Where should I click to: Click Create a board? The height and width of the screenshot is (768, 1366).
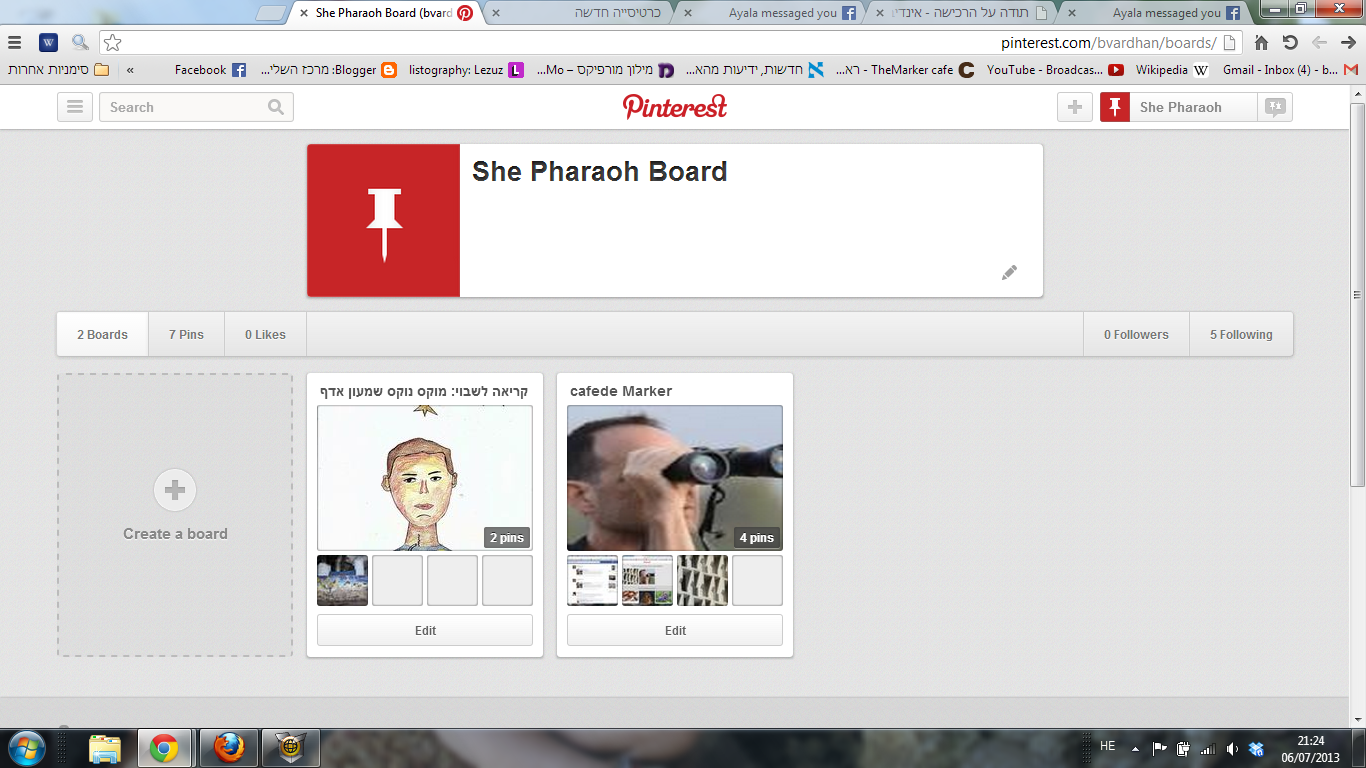[175, 515]
